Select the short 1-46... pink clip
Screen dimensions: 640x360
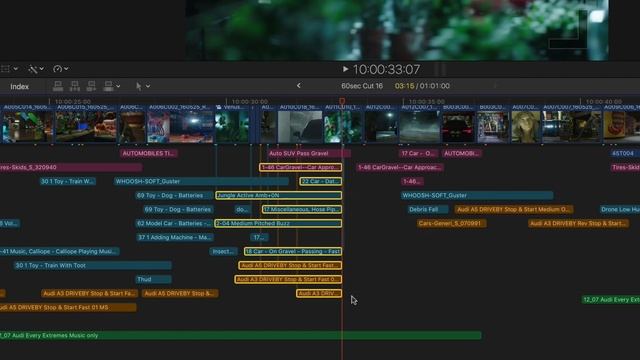412,181
